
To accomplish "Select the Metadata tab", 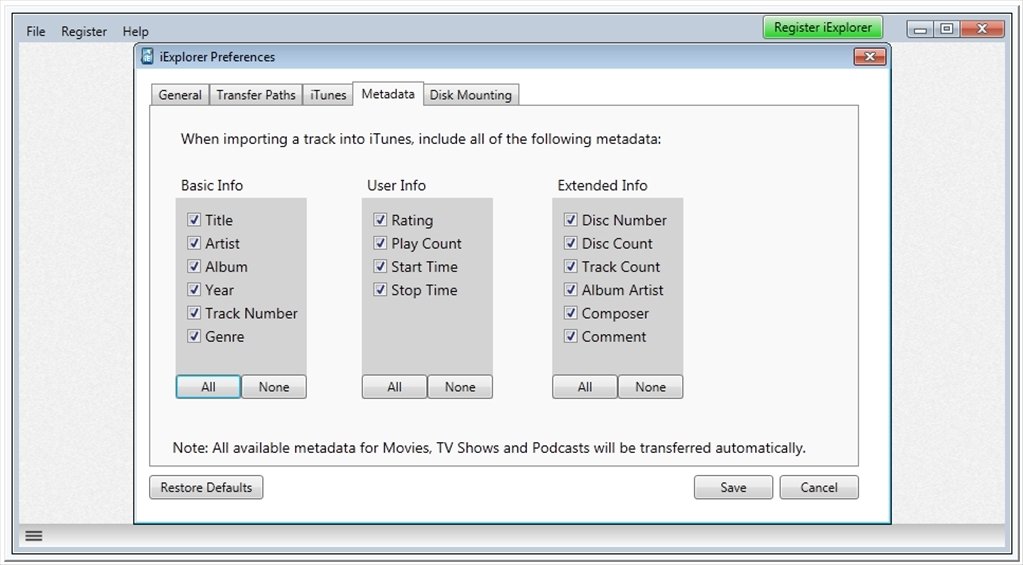I will [388, 94].
